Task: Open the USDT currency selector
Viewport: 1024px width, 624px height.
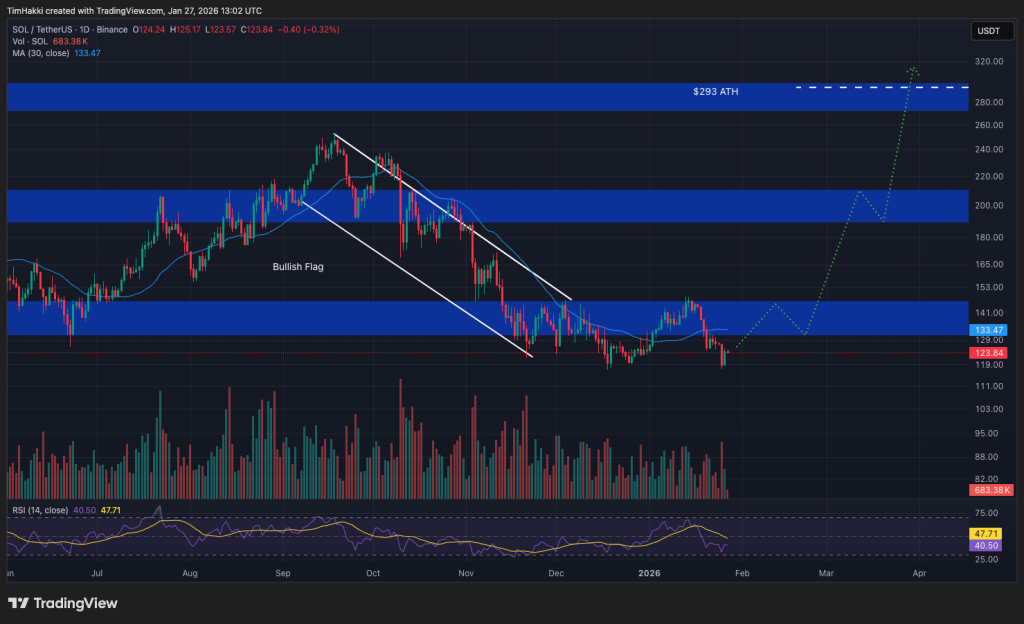Action: point(990,31)
